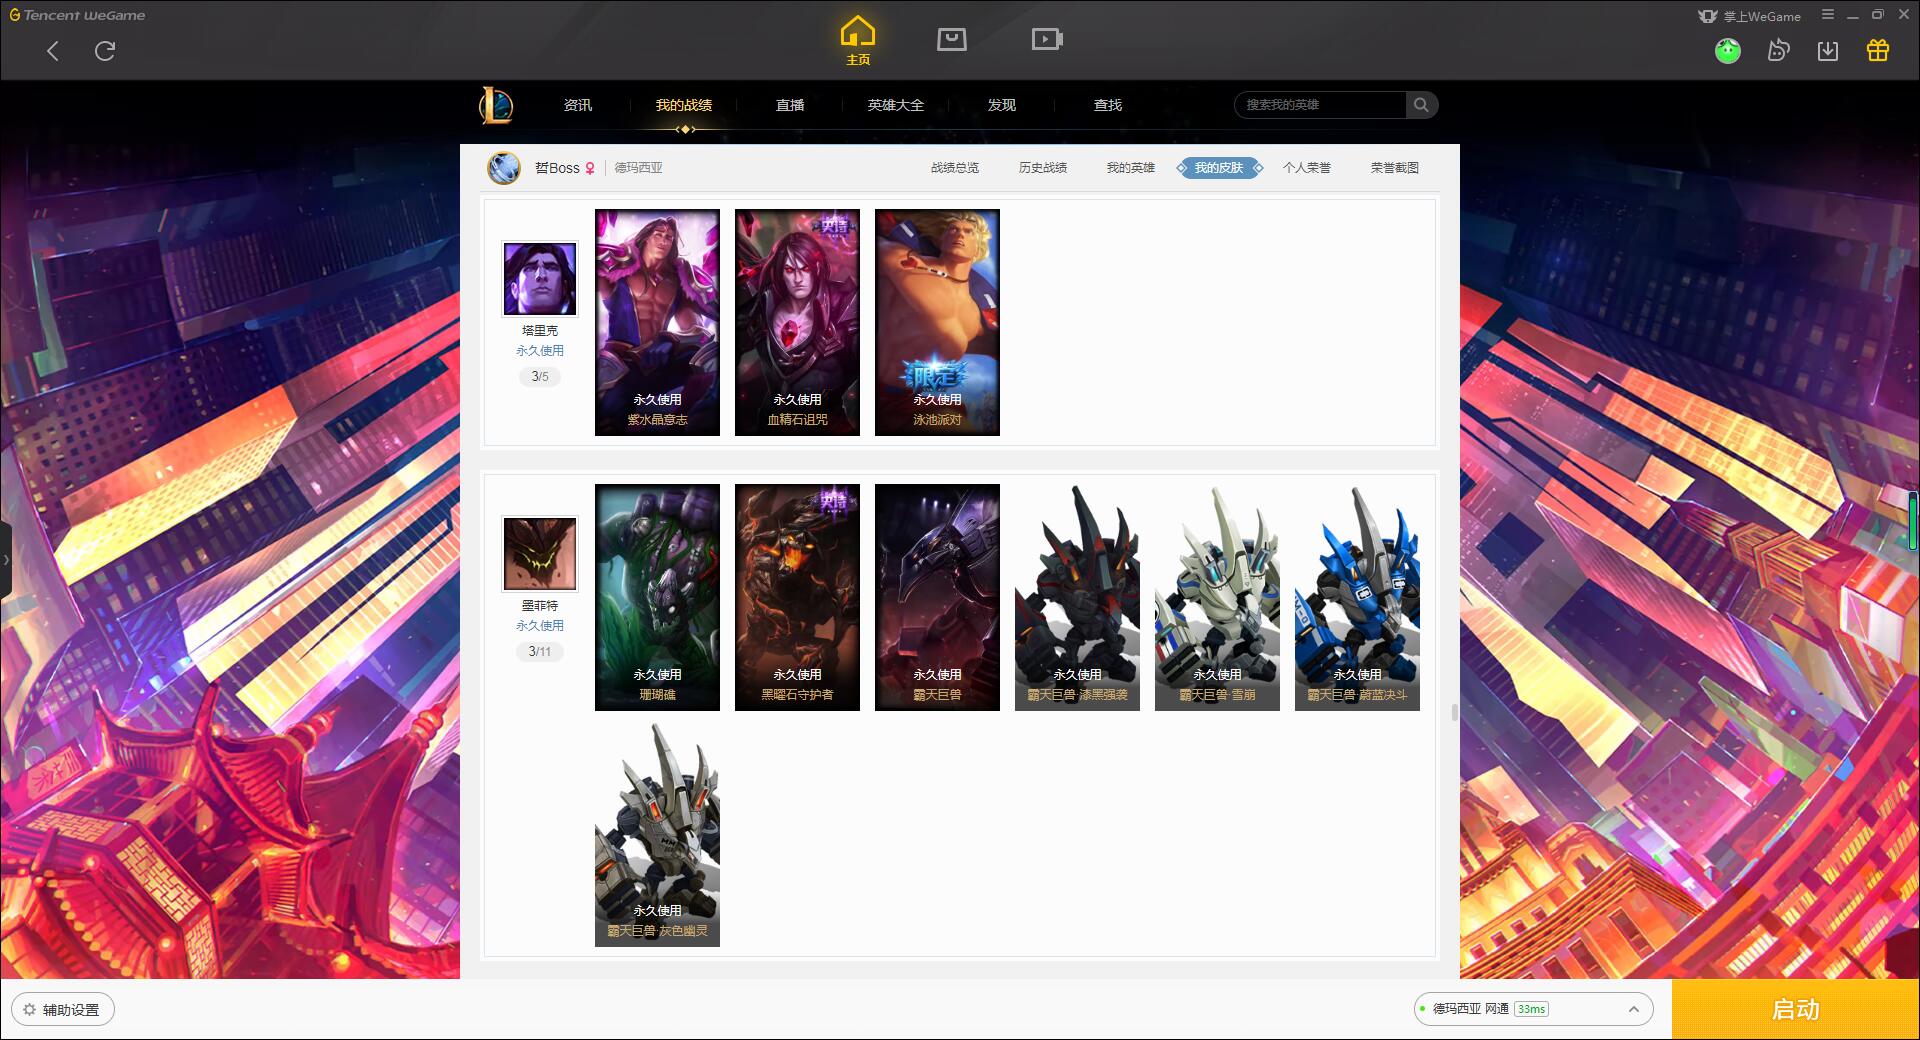This screenshot has height=1040, width=1920.
Task: Click the 哲Boss summoner profile avatar
Action: pyautogui.click(x=504, y=168)
